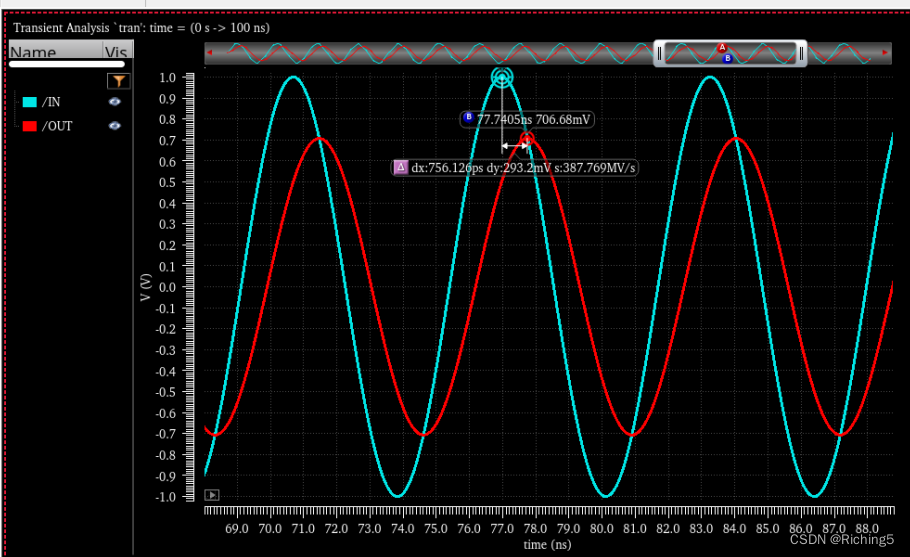Click the B marker label 77.7405ns 706.68mV
The width and height of the screenshot is (910, 557).
(x=527, y=120)
